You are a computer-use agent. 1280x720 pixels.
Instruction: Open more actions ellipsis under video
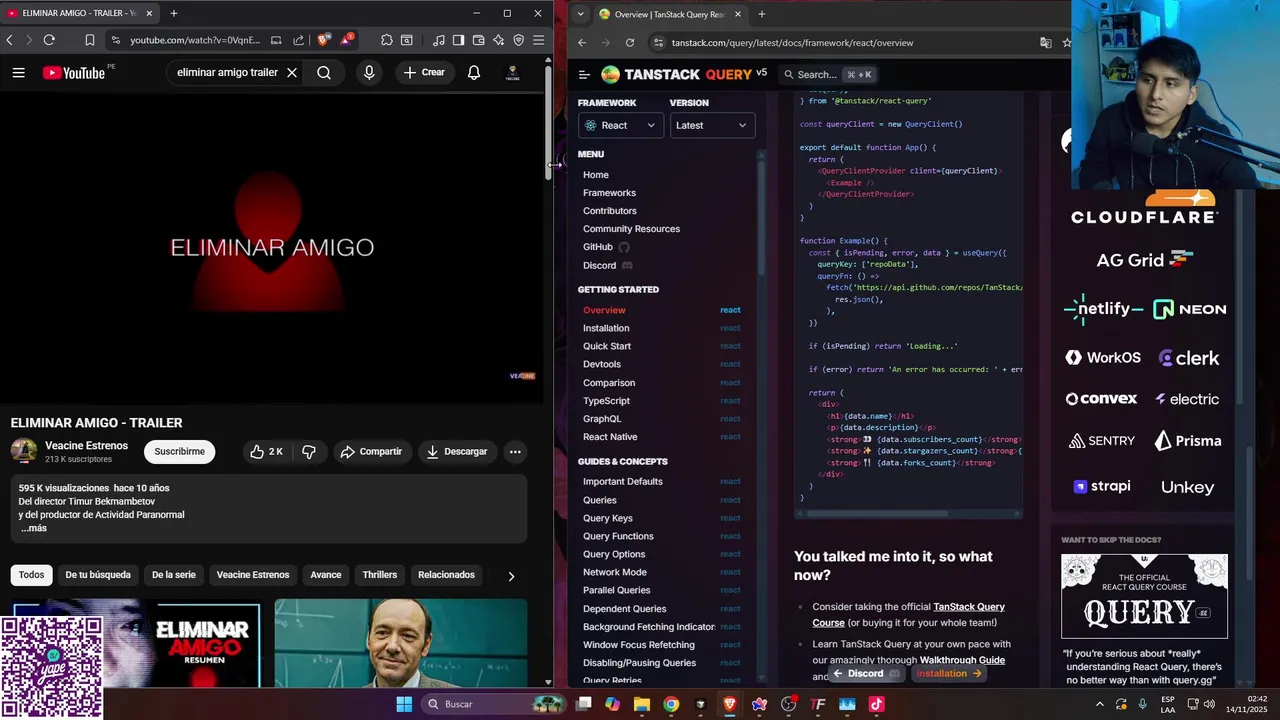[515, 452]
